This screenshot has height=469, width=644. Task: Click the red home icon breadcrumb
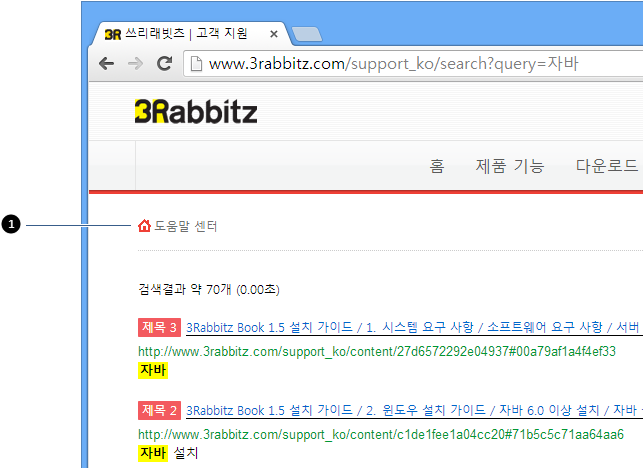tap(144, 225)
